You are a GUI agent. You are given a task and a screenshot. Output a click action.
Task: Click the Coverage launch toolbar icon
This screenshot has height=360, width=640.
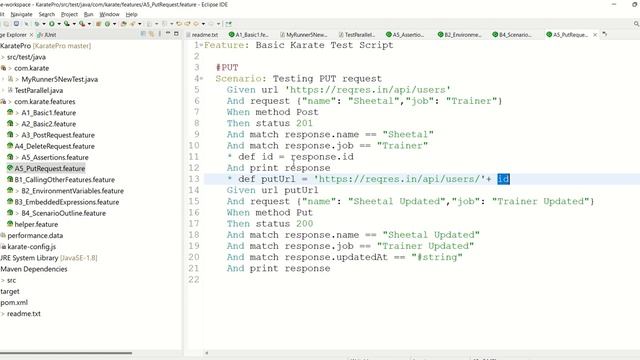tap(67, 24)
